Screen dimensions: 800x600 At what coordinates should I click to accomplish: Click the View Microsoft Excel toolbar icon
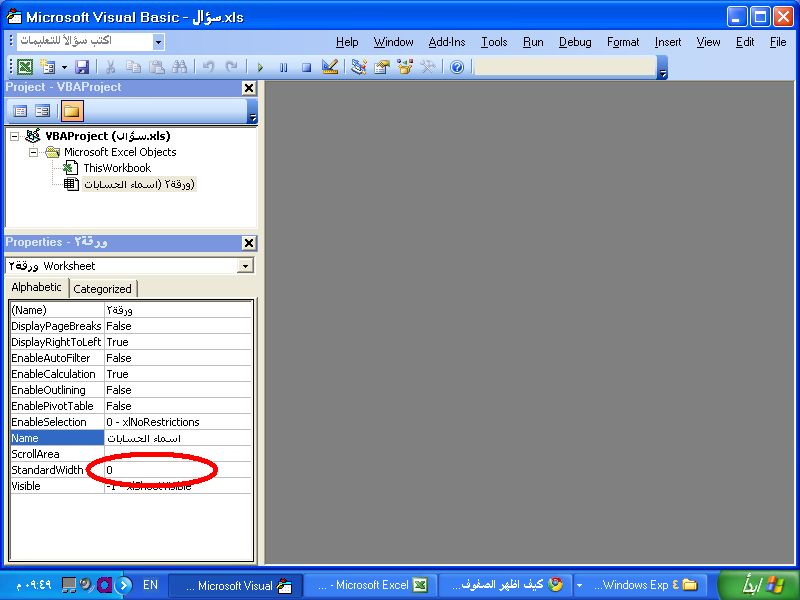pos(24,67)
